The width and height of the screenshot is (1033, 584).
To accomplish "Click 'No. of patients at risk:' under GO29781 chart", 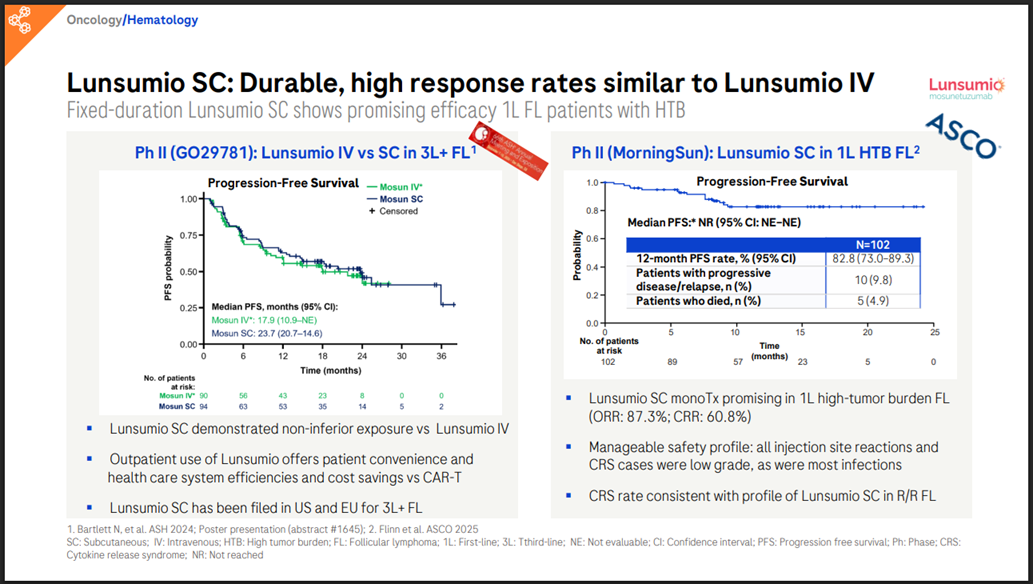I will point(169,382).
